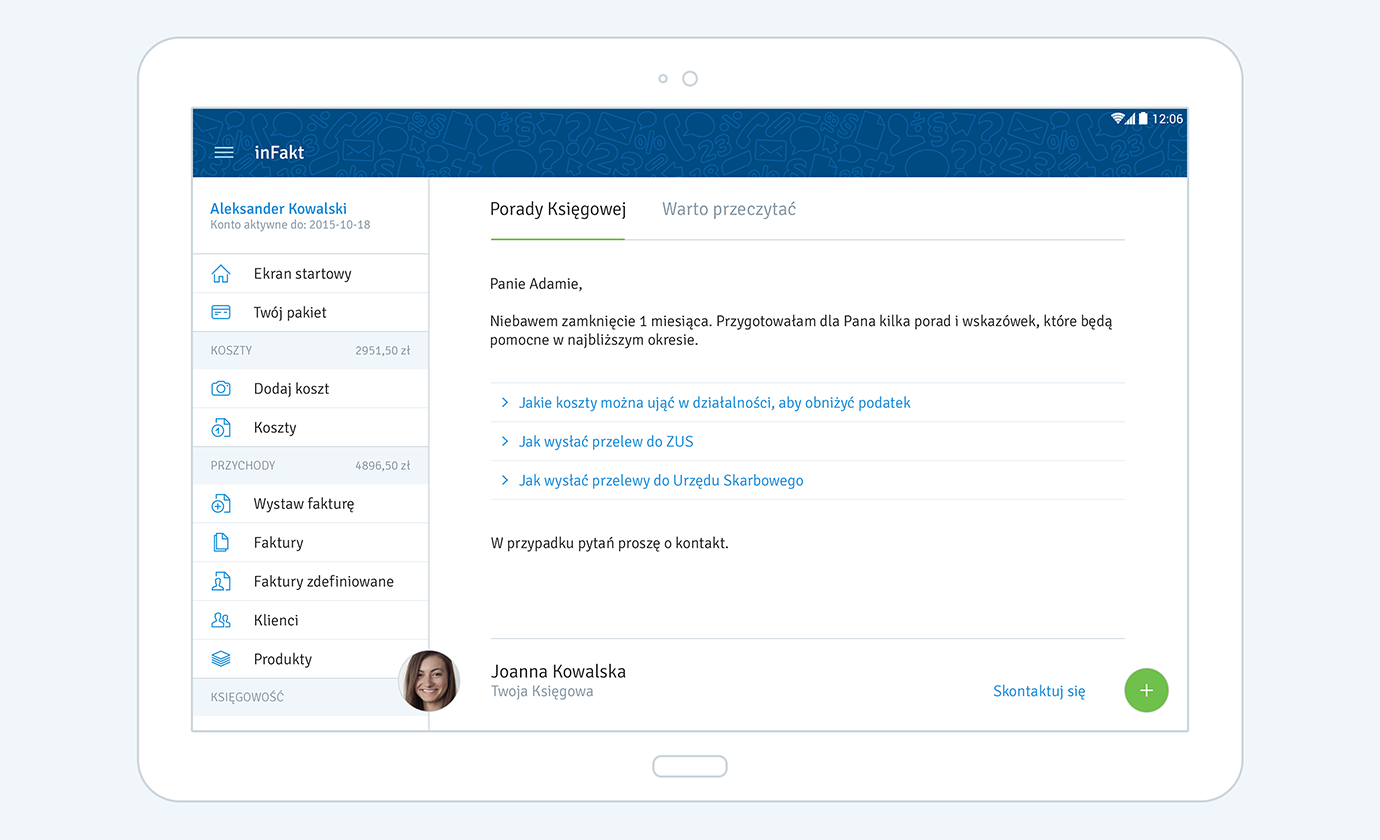Select Wystaw fakturę menu entry
The image size is (1380, 840).
click(310, 504)
